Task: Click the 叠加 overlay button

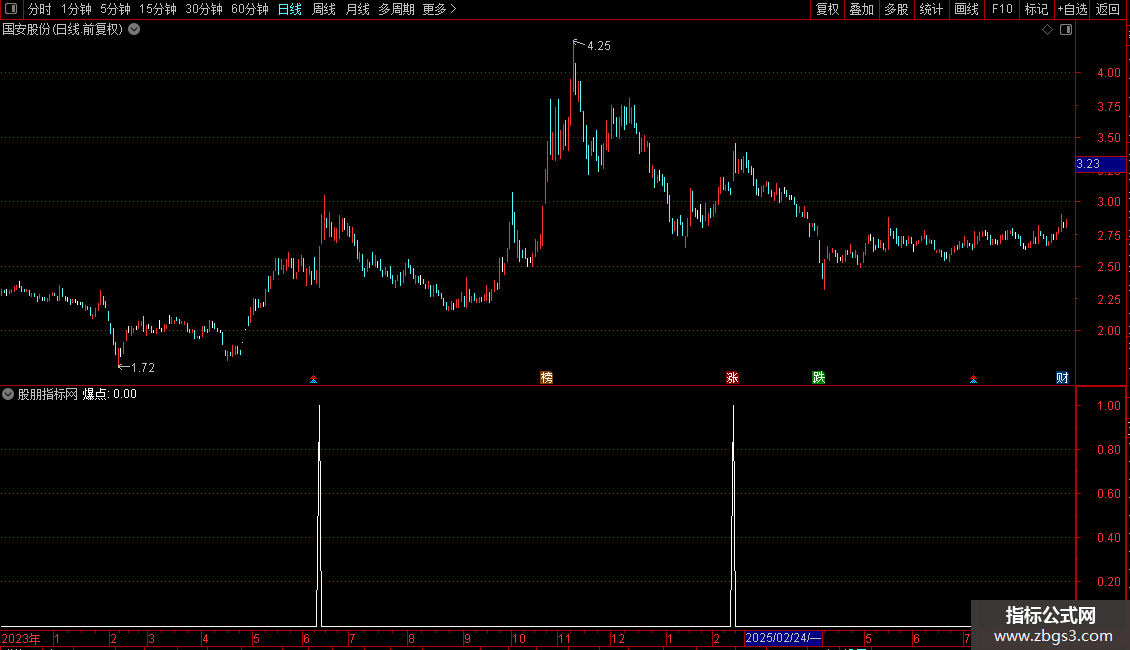Action: click(x=861, y=9)
